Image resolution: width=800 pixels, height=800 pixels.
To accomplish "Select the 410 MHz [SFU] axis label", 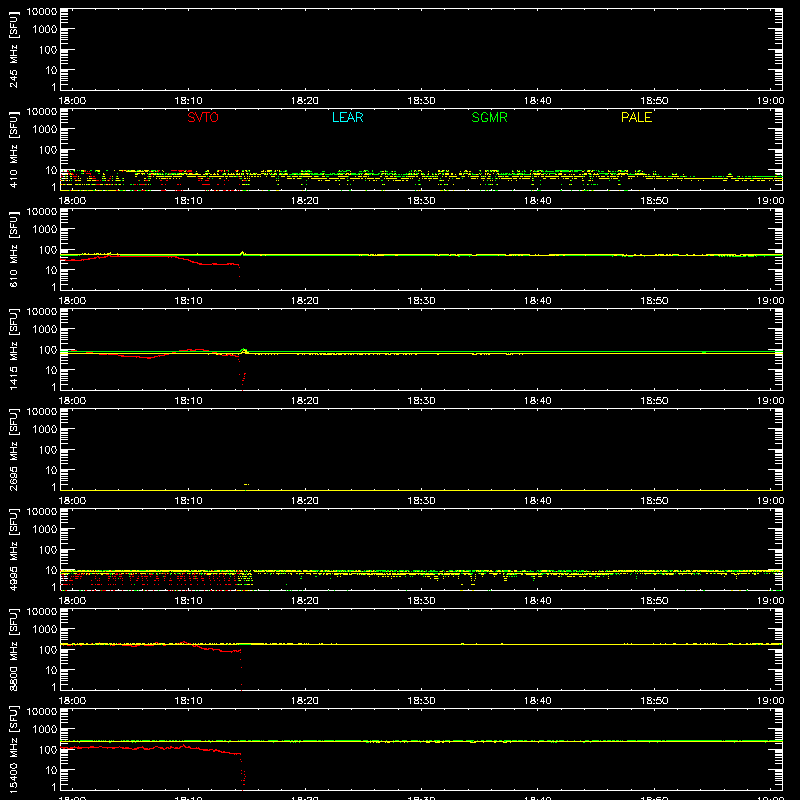I will [x=14, y=149].
